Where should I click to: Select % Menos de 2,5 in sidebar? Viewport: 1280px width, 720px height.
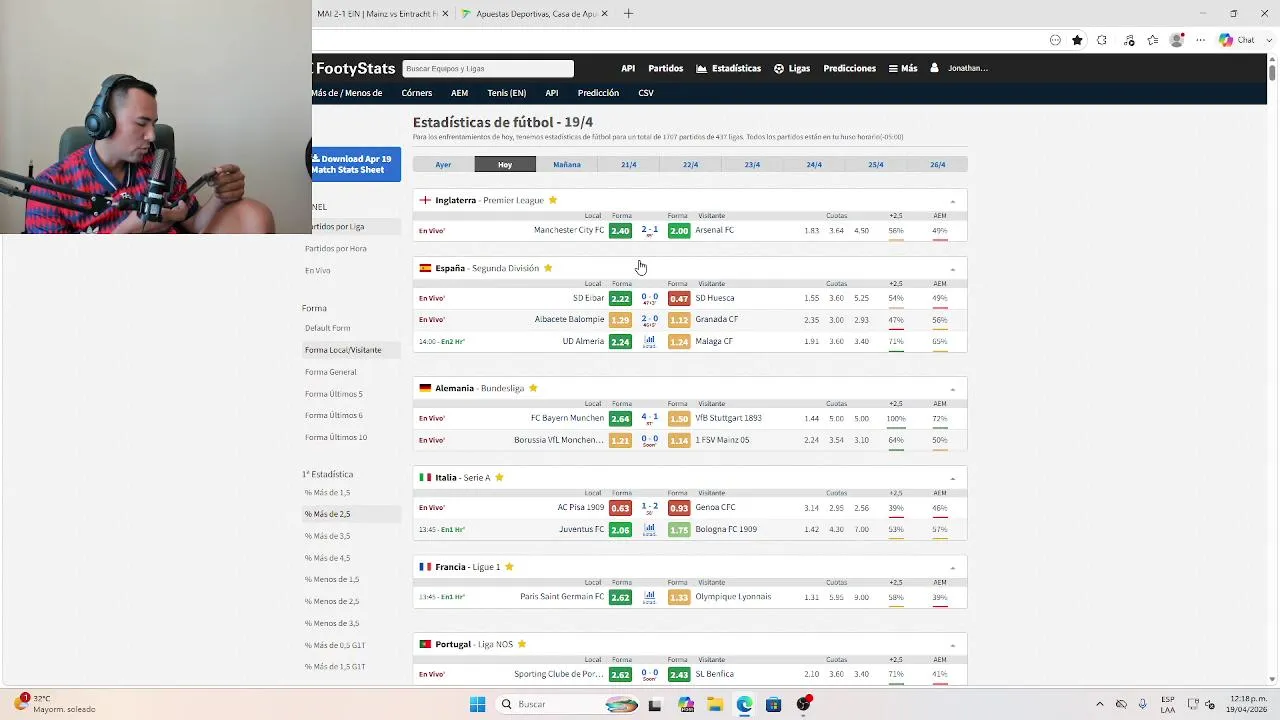coord(332,601)
